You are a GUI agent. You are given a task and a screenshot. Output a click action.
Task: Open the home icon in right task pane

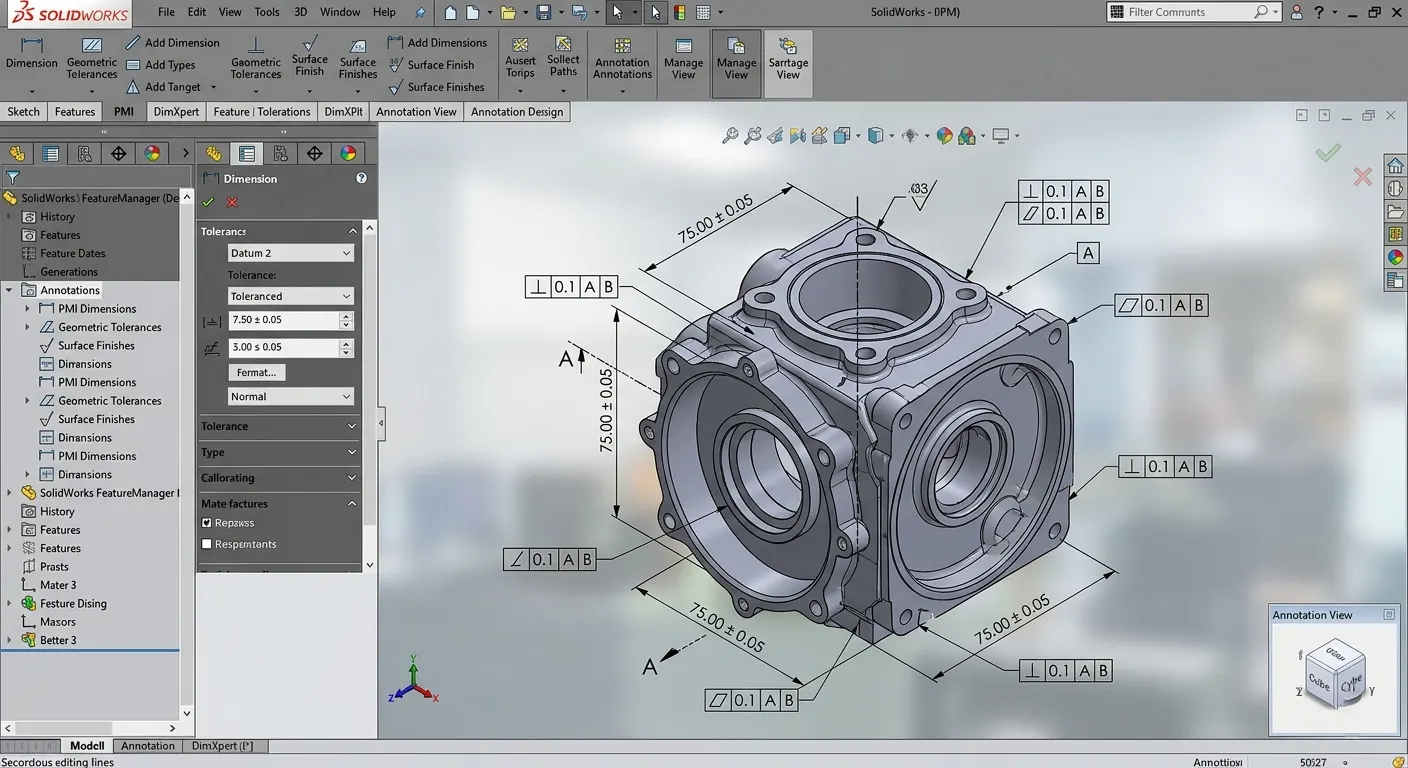1395,166
